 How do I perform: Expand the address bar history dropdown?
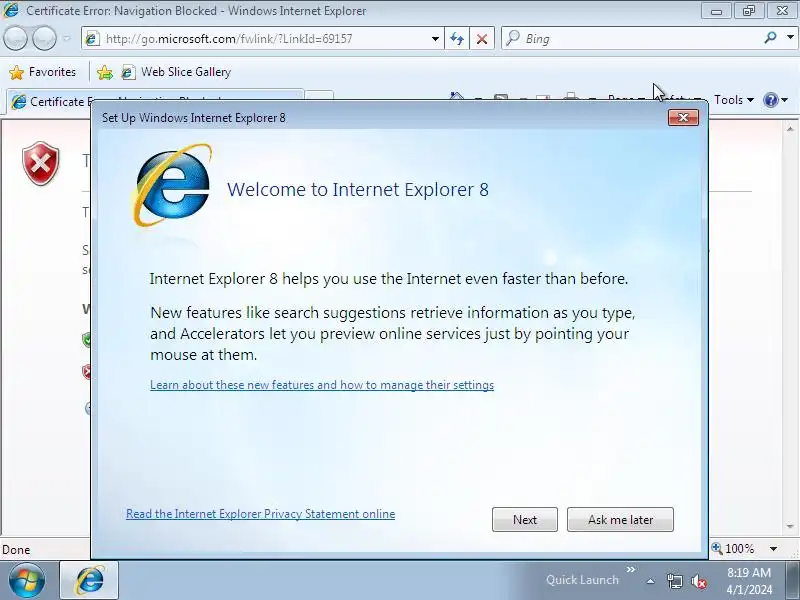click(x=435, y=39)
